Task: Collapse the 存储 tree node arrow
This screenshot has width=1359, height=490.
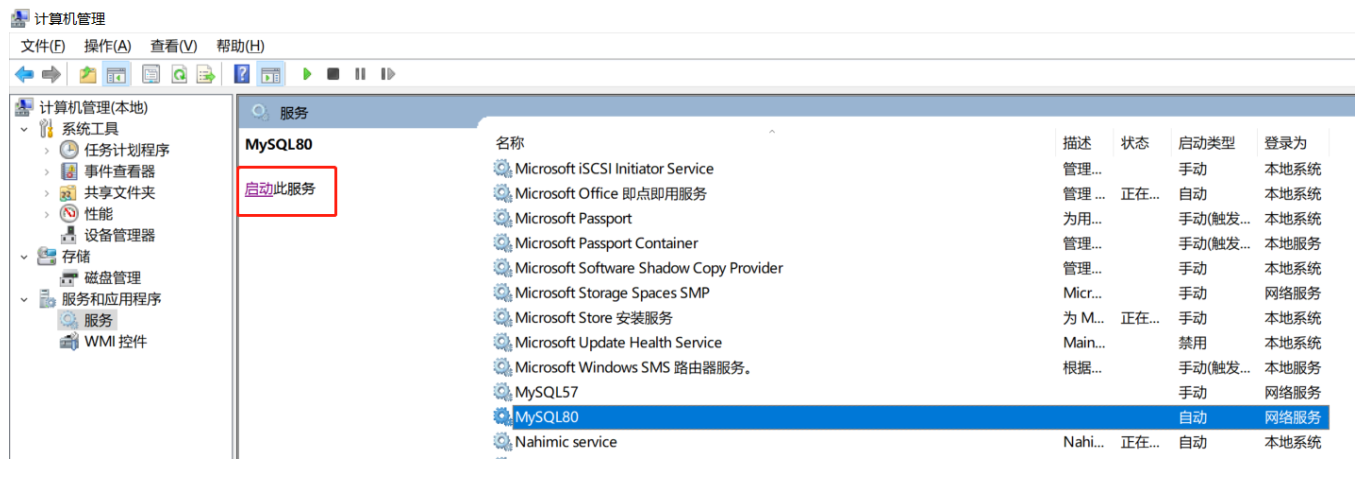Action: 24,256
